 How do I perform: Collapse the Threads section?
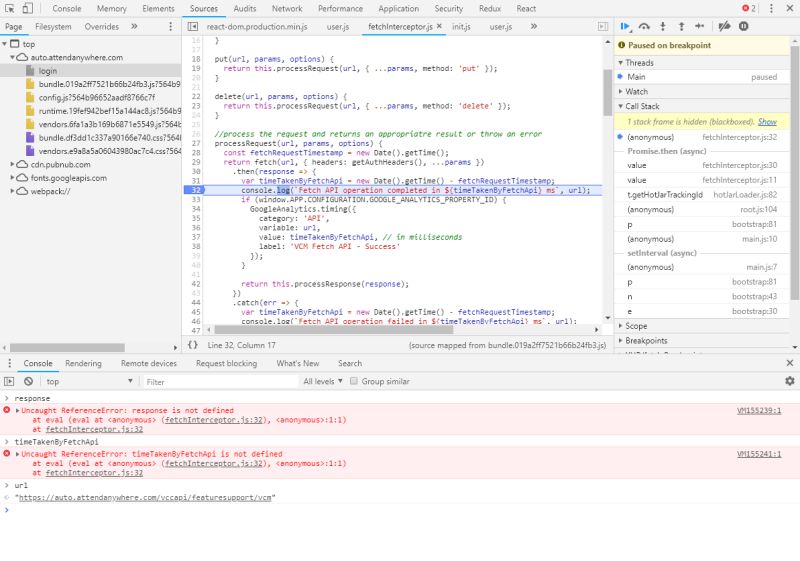[x=620, y=63]
